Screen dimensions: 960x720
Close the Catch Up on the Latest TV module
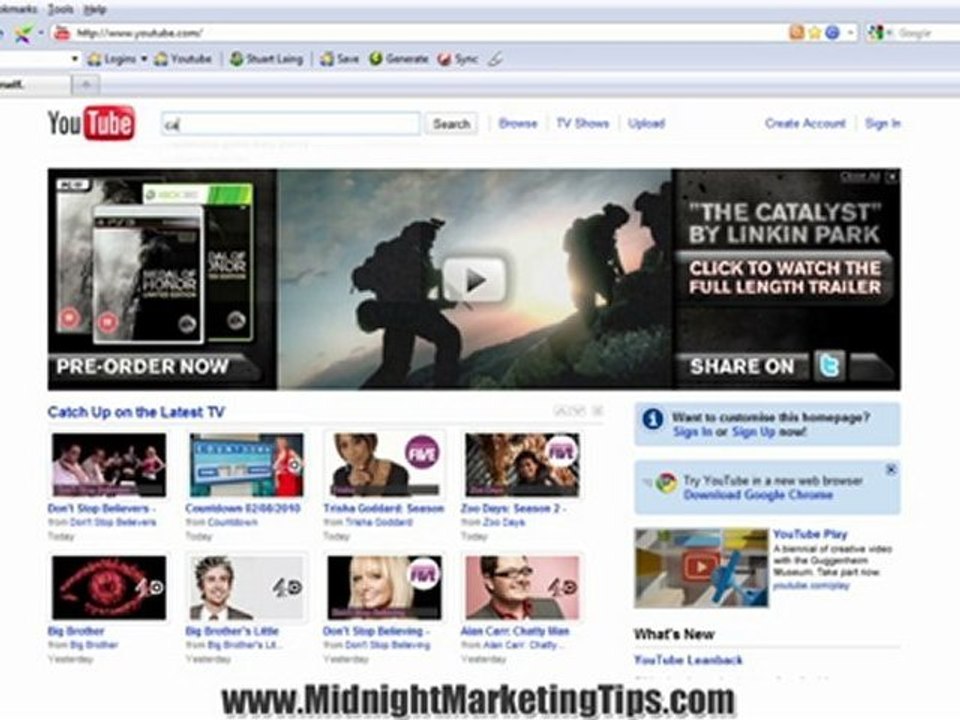pos(598,411)
